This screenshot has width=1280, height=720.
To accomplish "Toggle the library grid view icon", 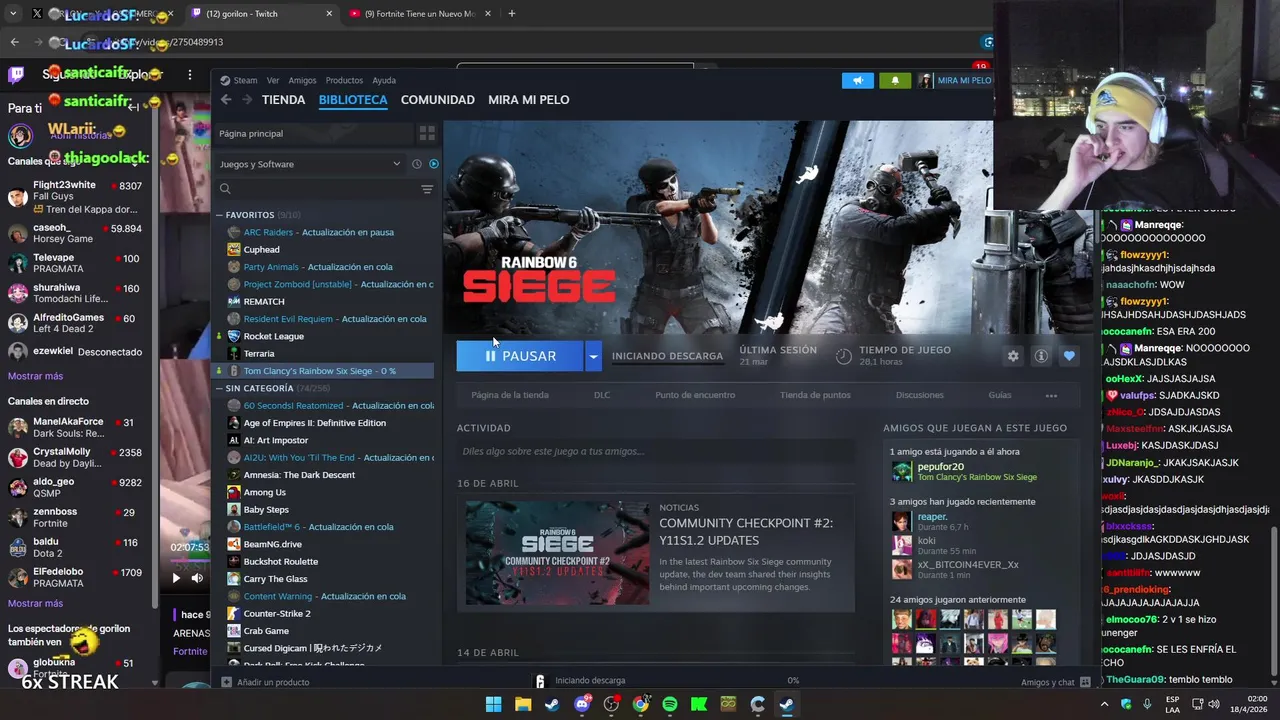I will coord(427,133).
